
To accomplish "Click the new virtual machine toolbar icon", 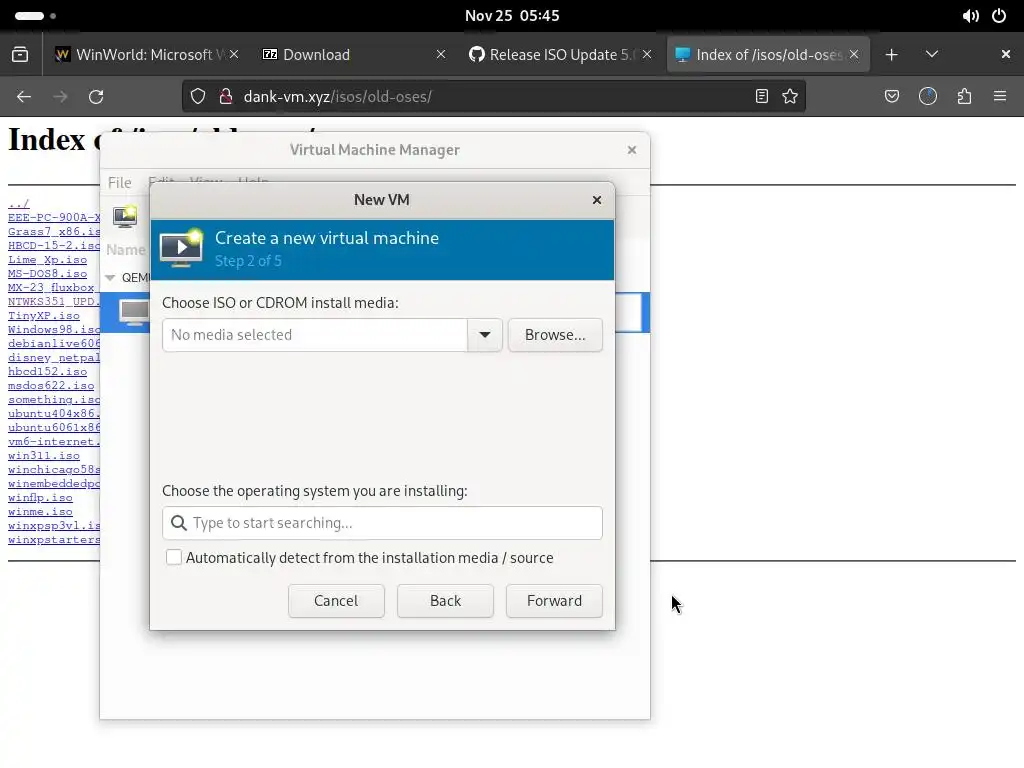I will pyautogui.click(x=125, y=216).
